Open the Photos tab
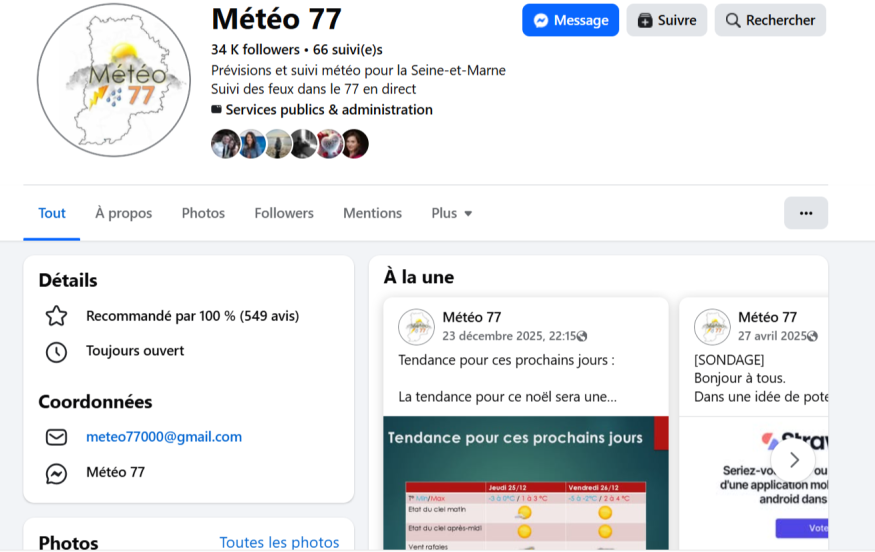The width and height of the screenshot is (875, 552). point(203,213)
